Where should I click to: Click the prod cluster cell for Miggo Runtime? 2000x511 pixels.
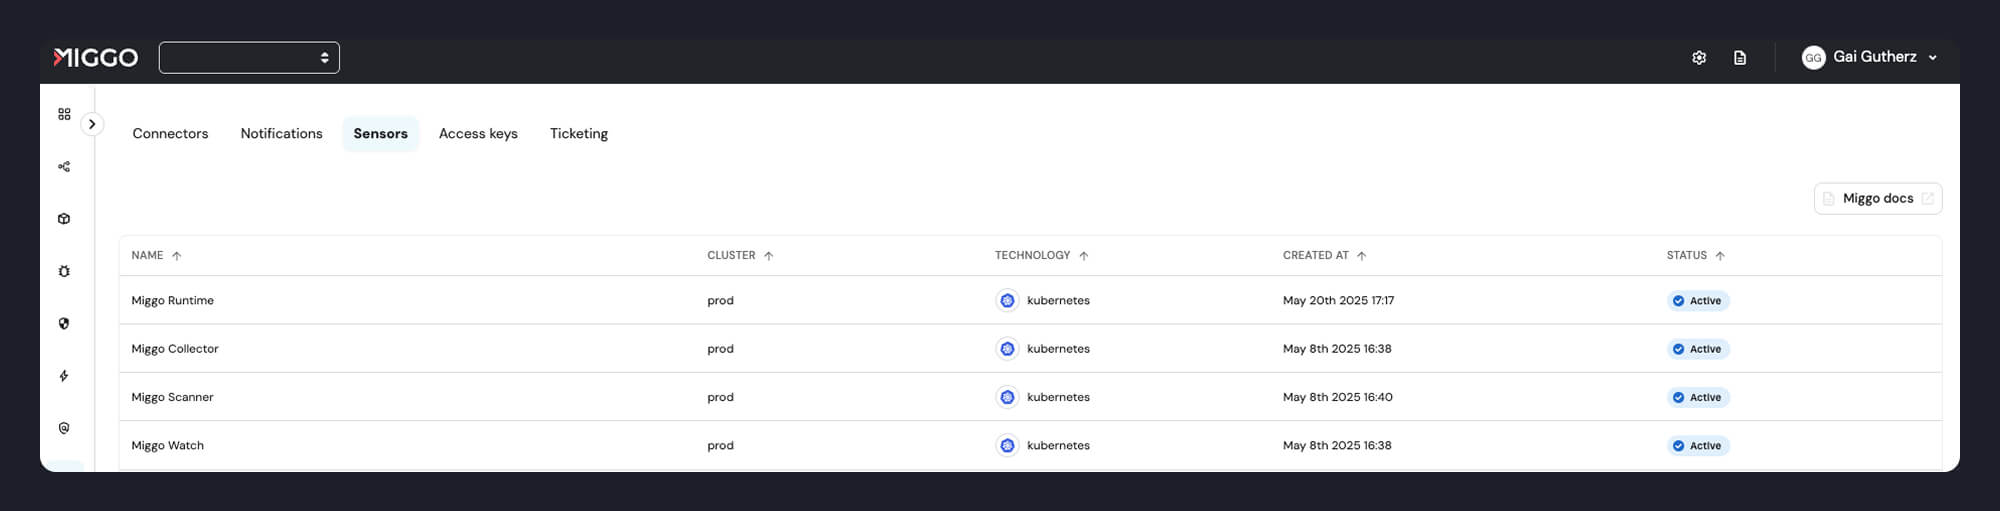720,300
